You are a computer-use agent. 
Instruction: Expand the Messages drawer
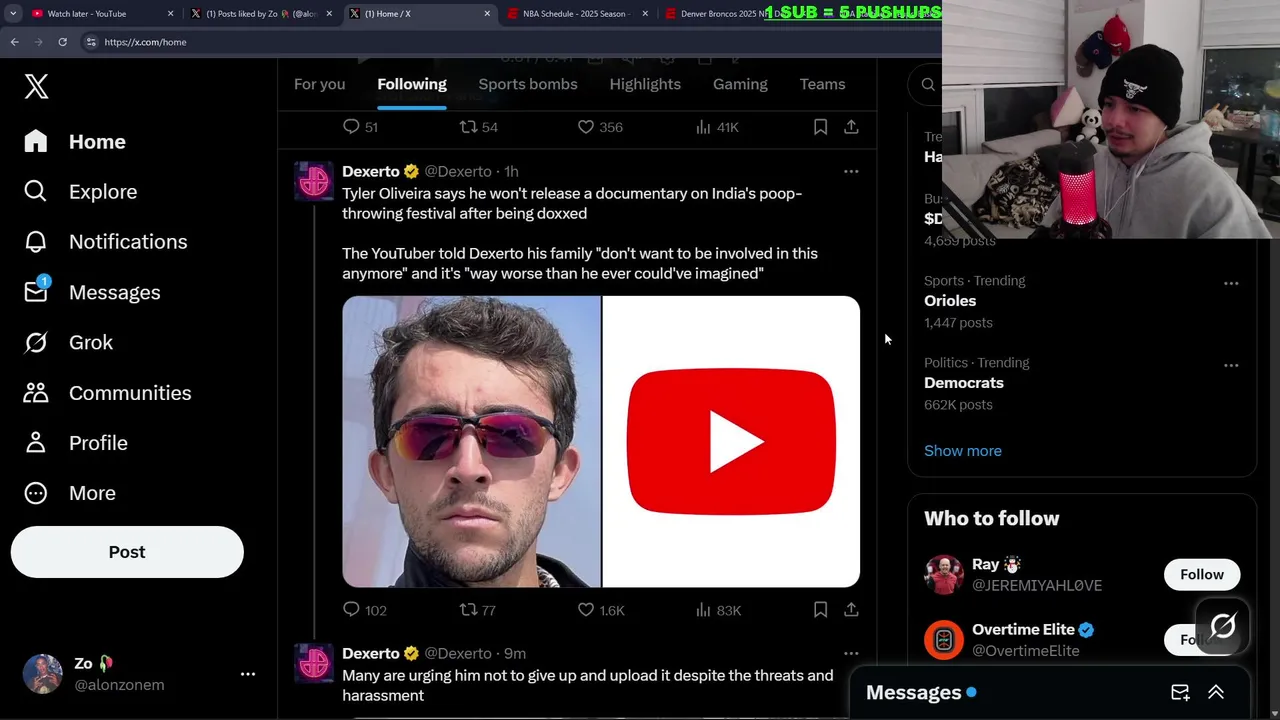click(1216, 692)
